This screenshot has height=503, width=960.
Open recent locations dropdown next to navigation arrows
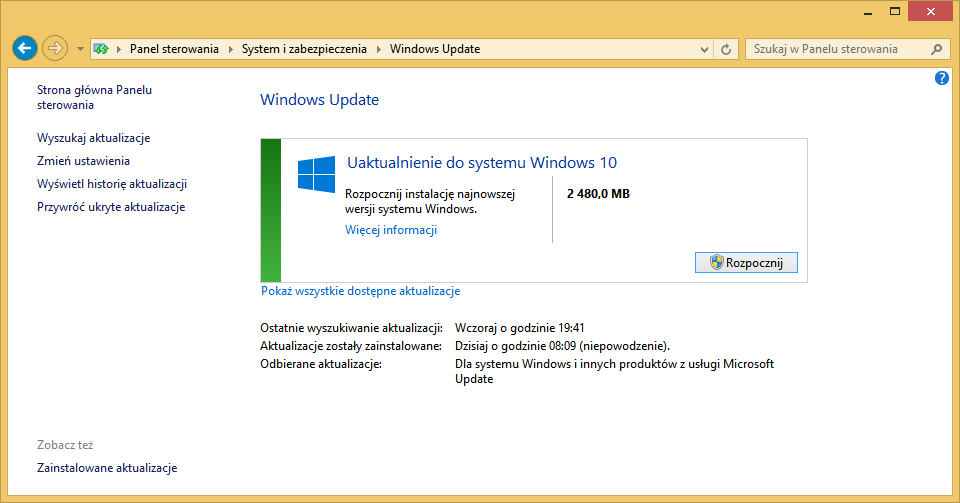click(x=80, y=49)
